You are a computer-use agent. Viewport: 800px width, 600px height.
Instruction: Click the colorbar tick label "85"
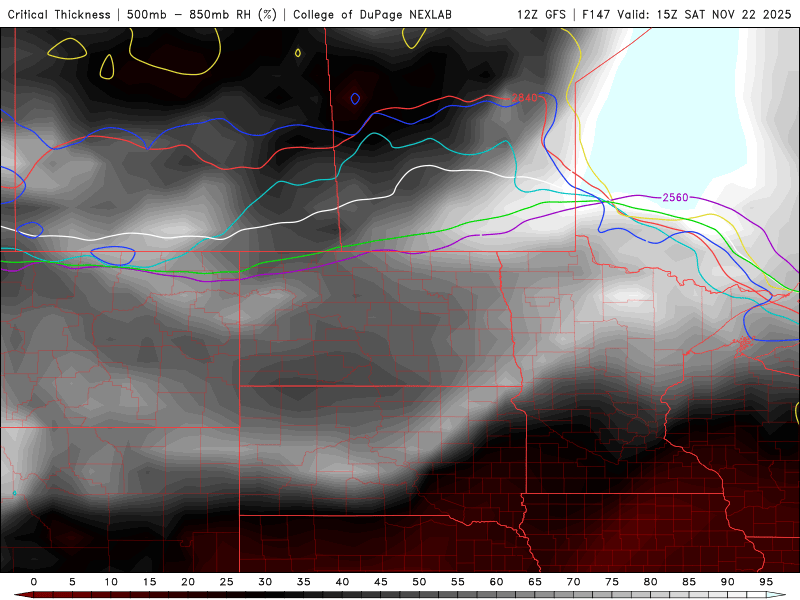(x=689, y=582)
